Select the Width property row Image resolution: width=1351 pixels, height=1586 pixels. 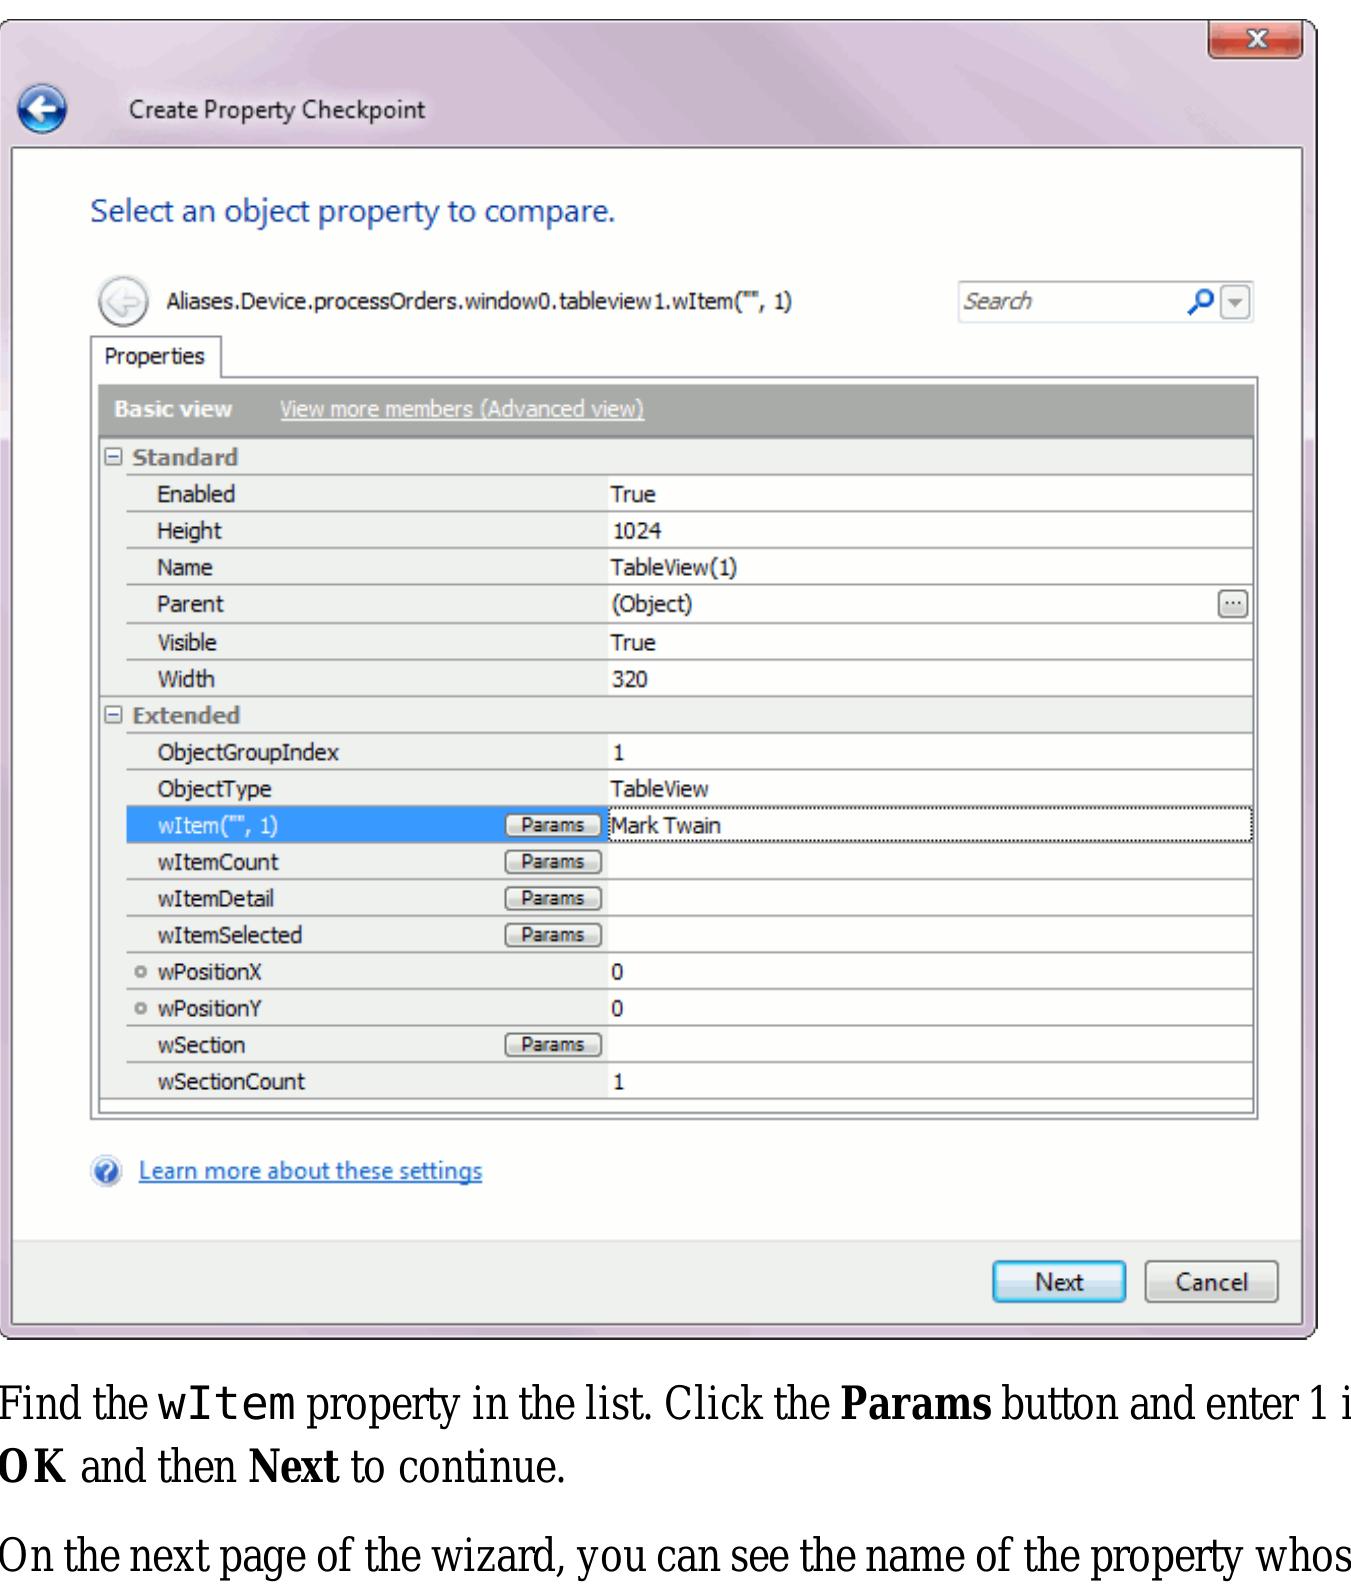pyautogui.click(x=689, y=679)
